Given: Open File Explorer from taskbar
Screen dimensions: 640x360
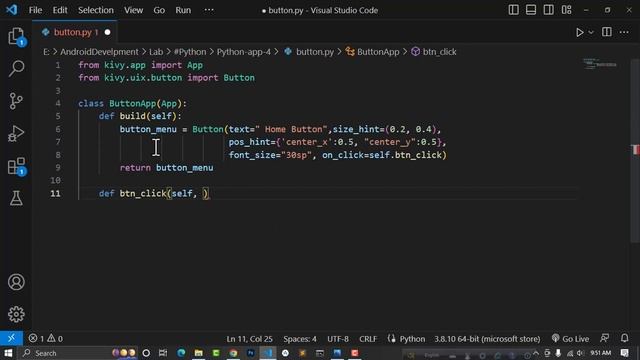Looking at the screenshot, I should tap(199, 353).
